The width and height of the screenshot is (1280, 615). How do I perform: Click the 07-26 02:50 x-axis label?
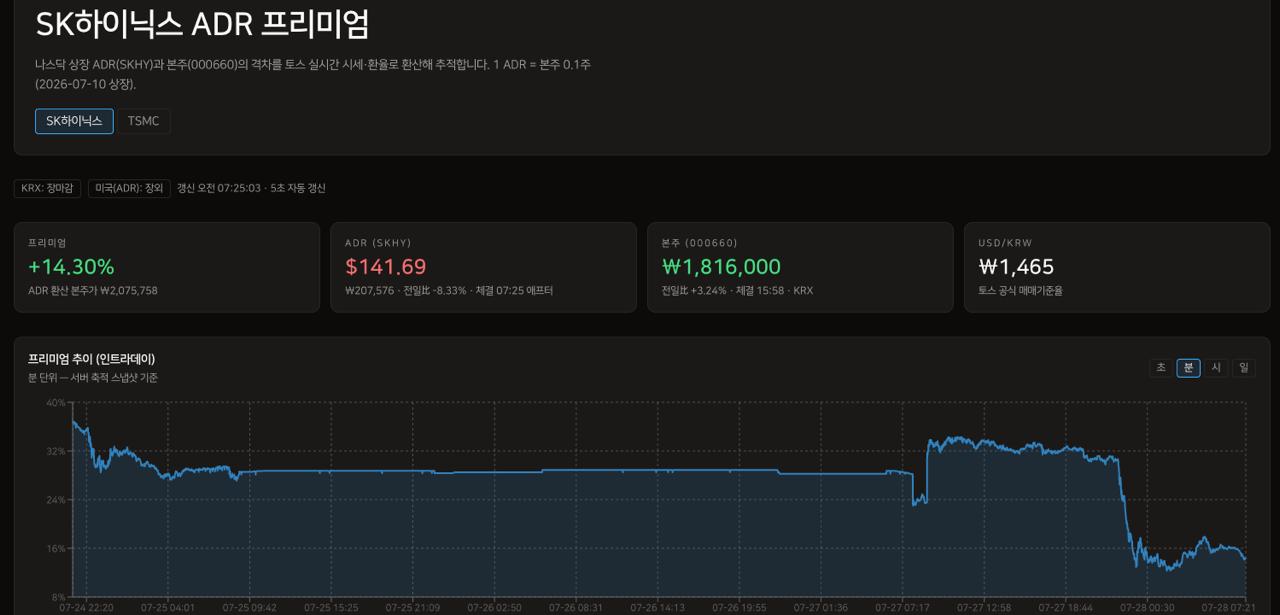(x=494, y=607)
